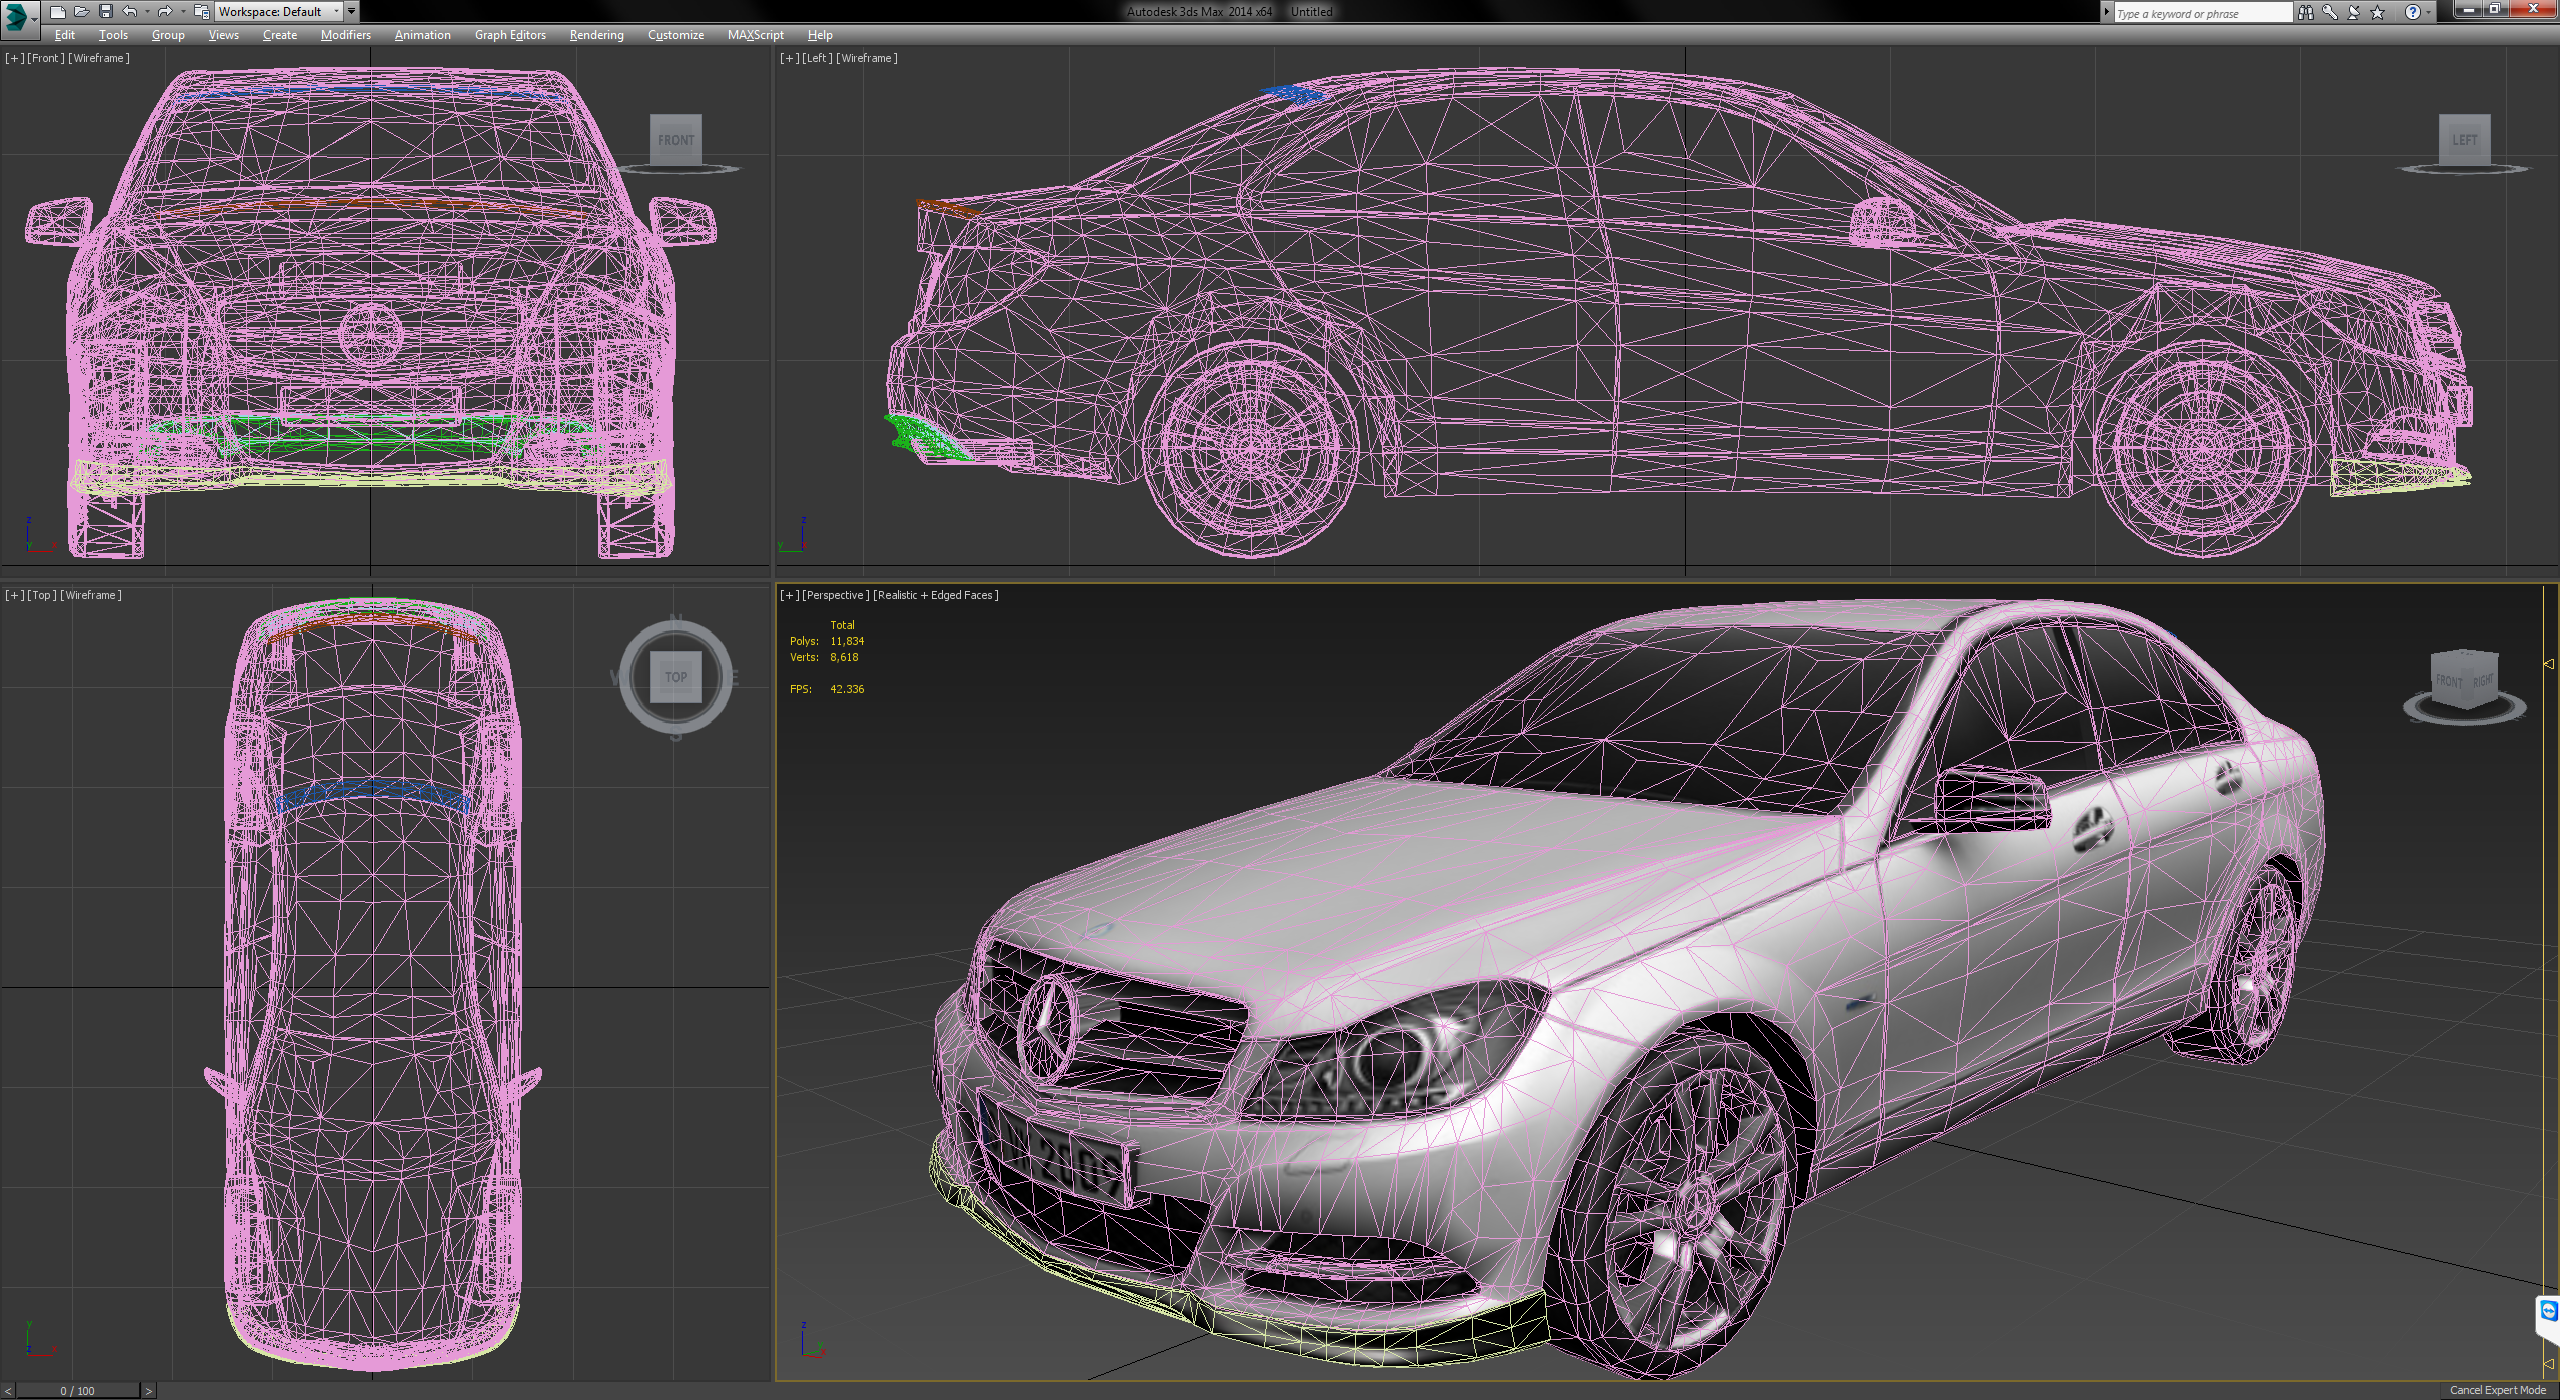
Task: Open Help with the question mark icon
Action: click(2411, 13)
